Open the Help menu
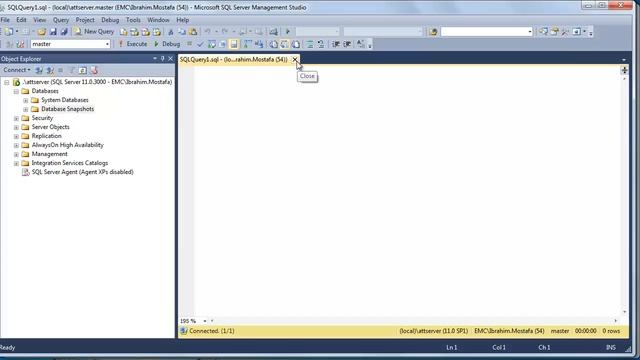The image size is (640, 360). (x=182, y=20)
